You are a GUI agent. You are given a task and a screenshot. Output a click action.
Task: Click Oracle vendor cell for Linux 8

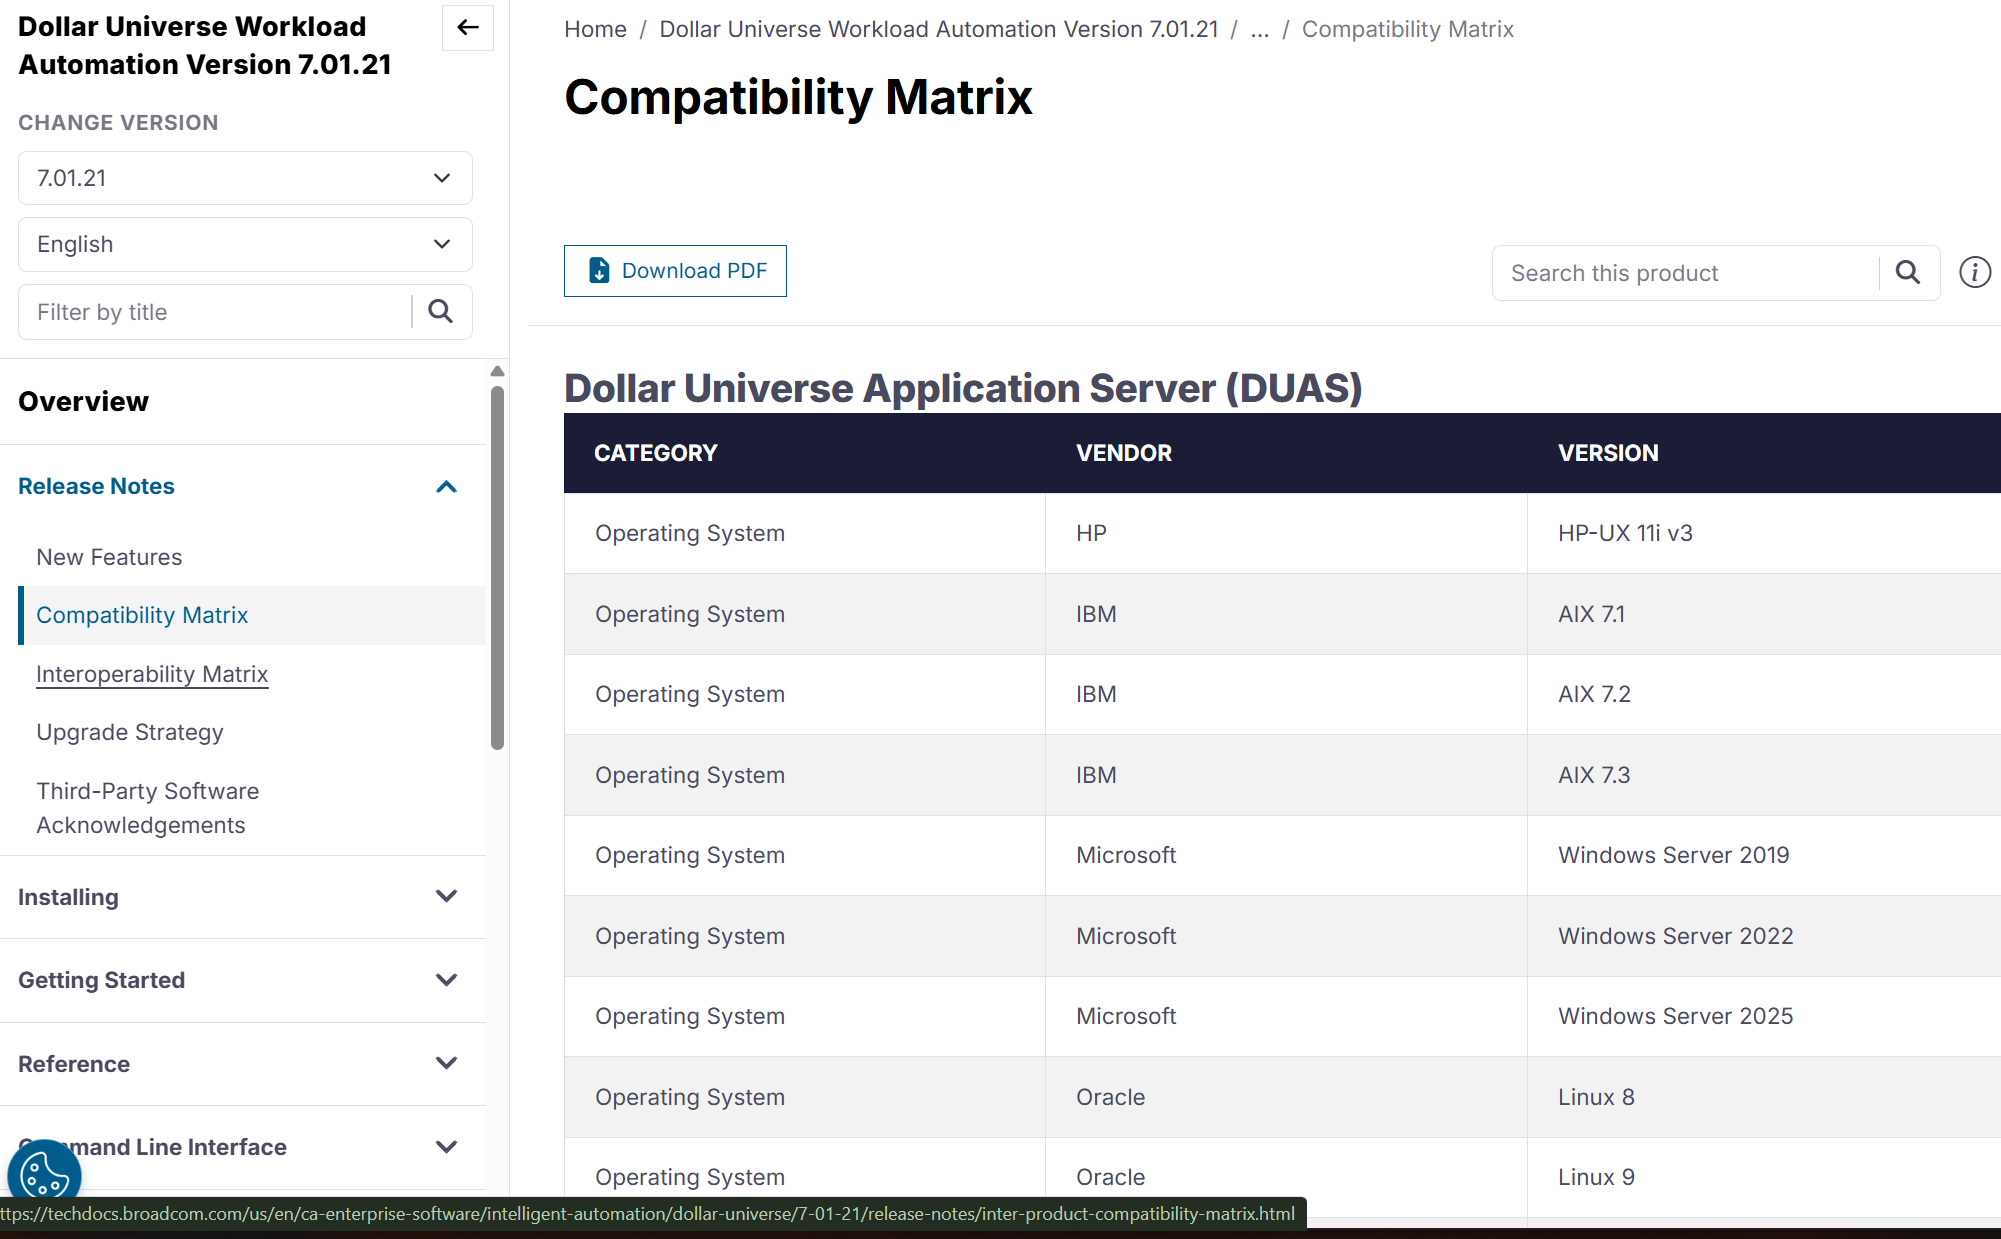(1286, 1097)
